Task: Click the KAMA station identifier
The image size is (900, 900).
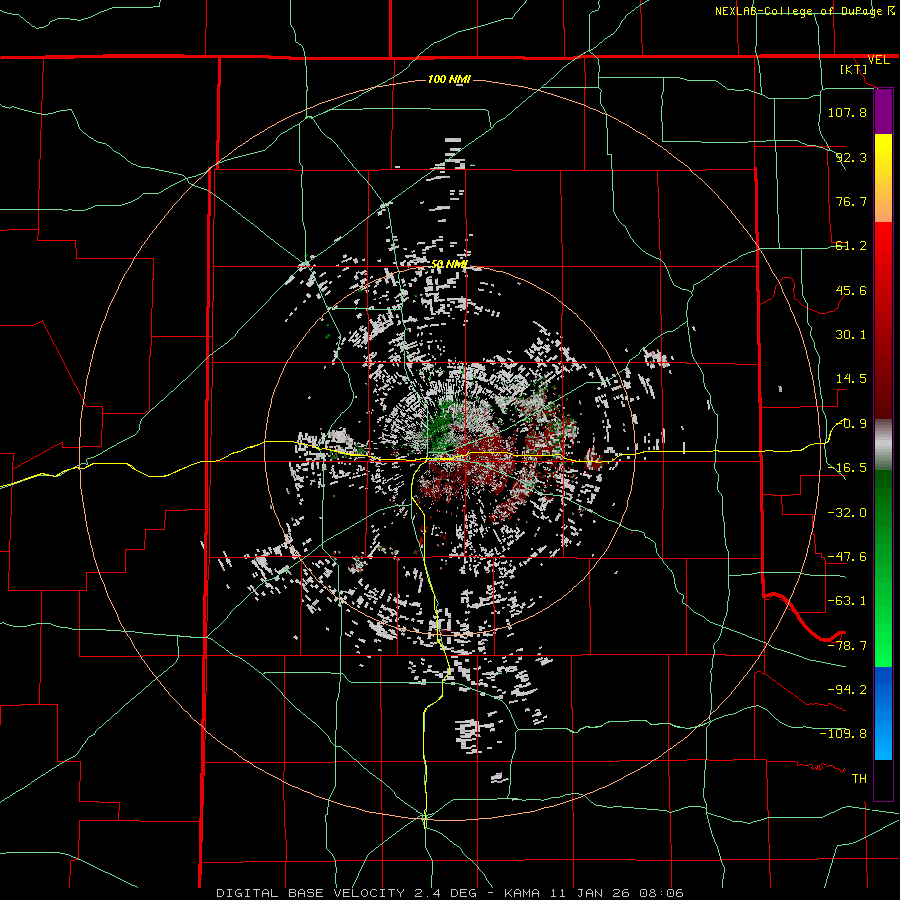Action: click(x=522, y=893)
